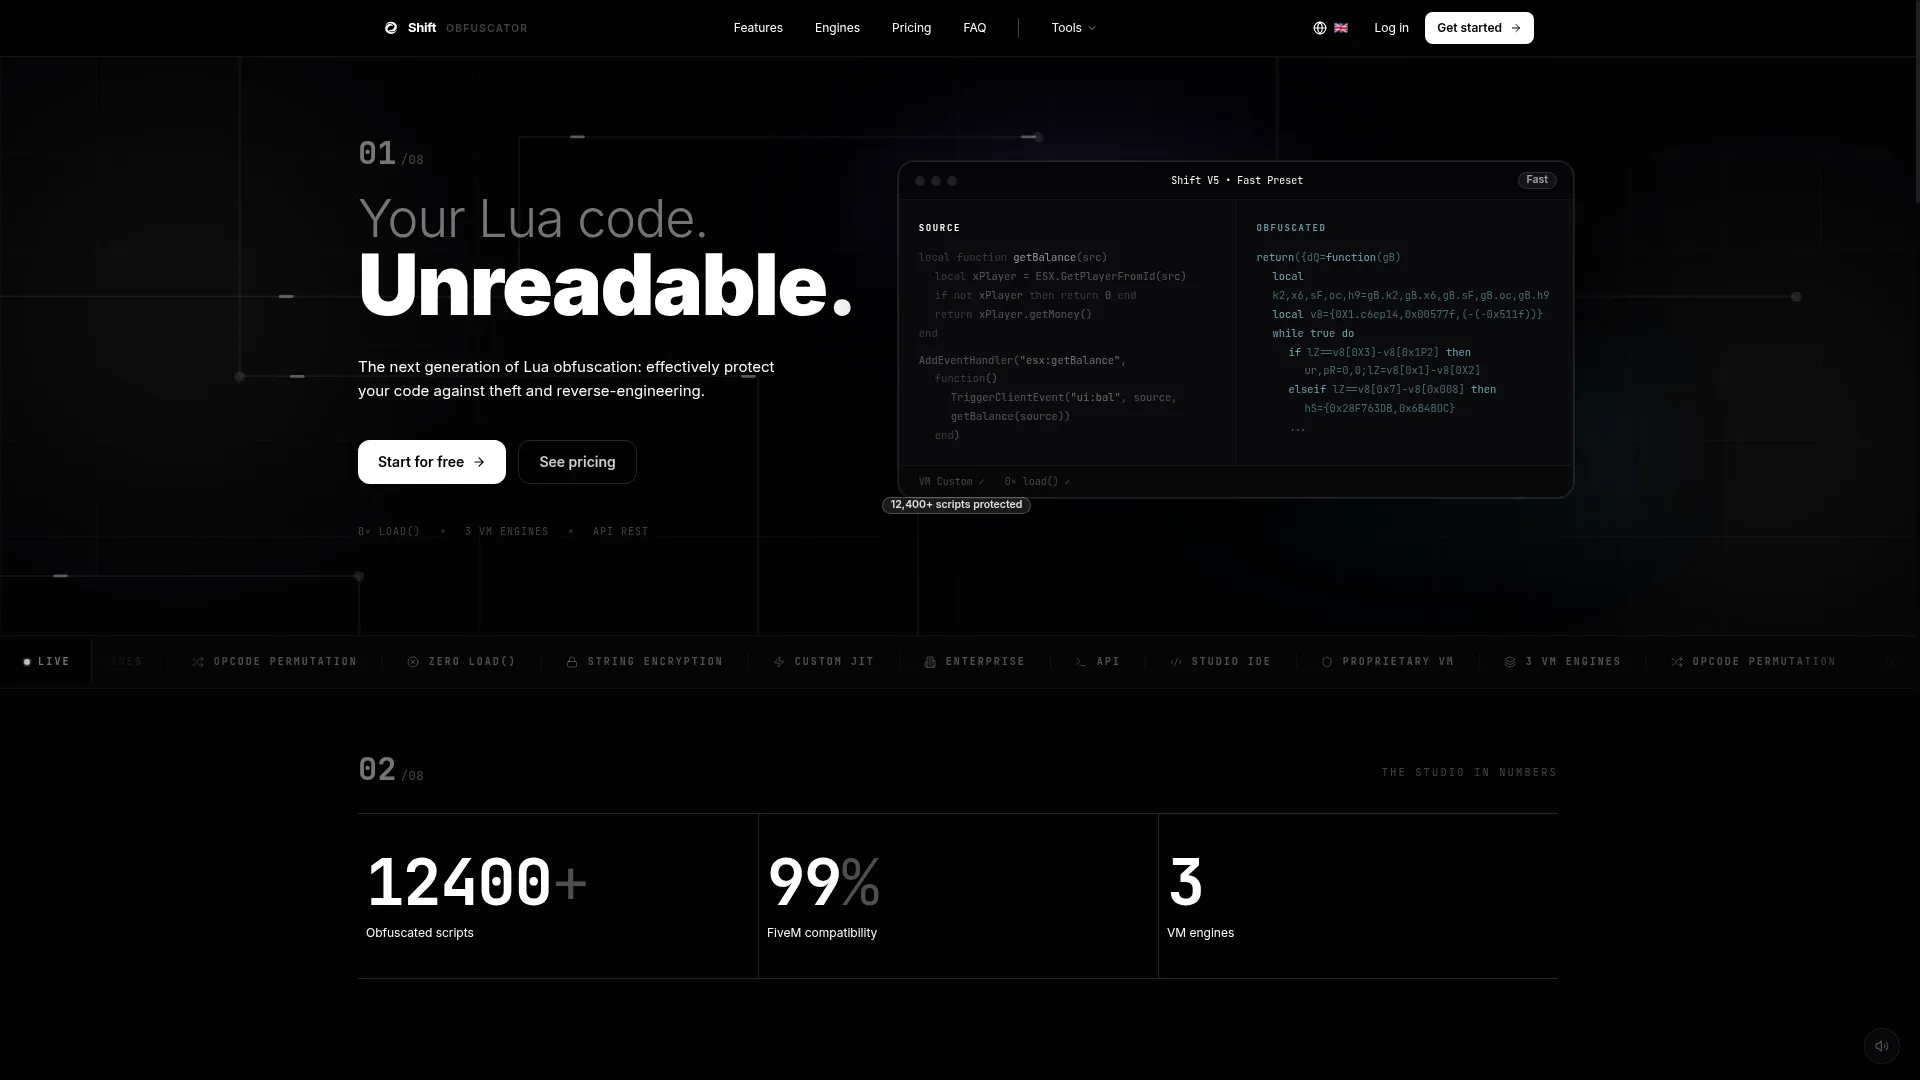Click the Zero Load() ticker icon

click(413, 662)
